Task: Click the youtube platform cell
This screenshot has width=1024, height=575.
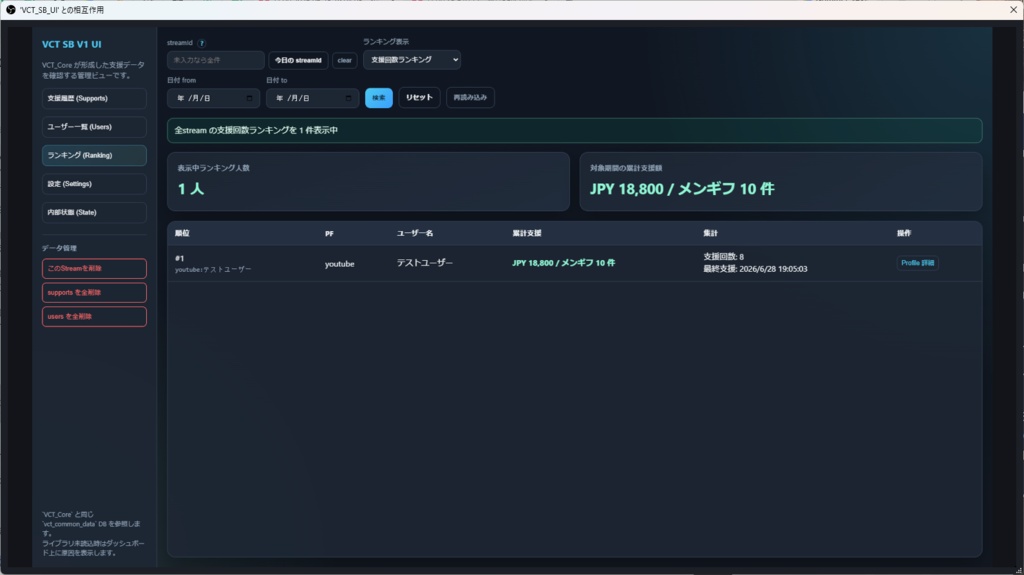Action: coord(340,264)
